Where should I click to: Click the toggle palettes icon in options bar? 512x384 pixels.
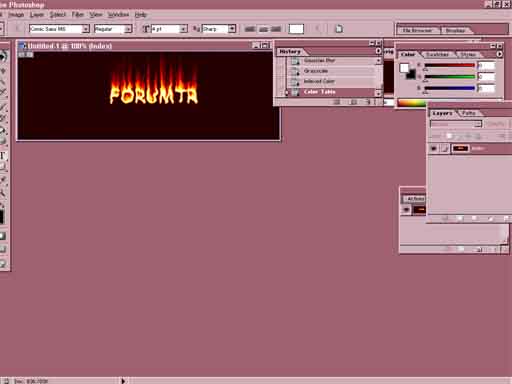[339, 29]
